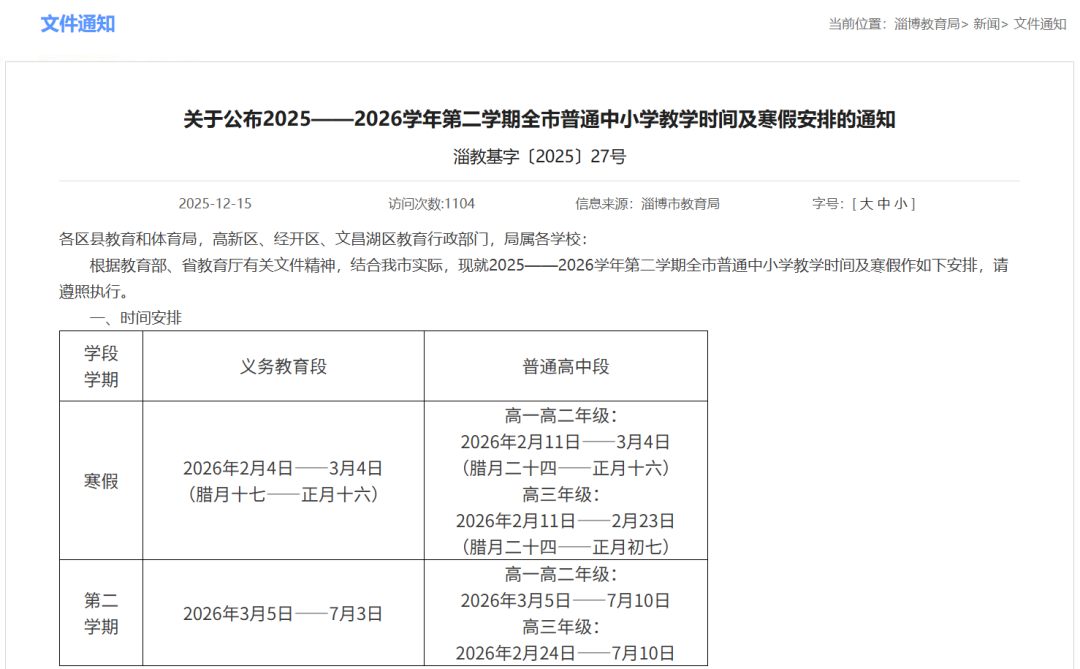Click the 2026年3月5日——7月3日 semester date cell

283,614
